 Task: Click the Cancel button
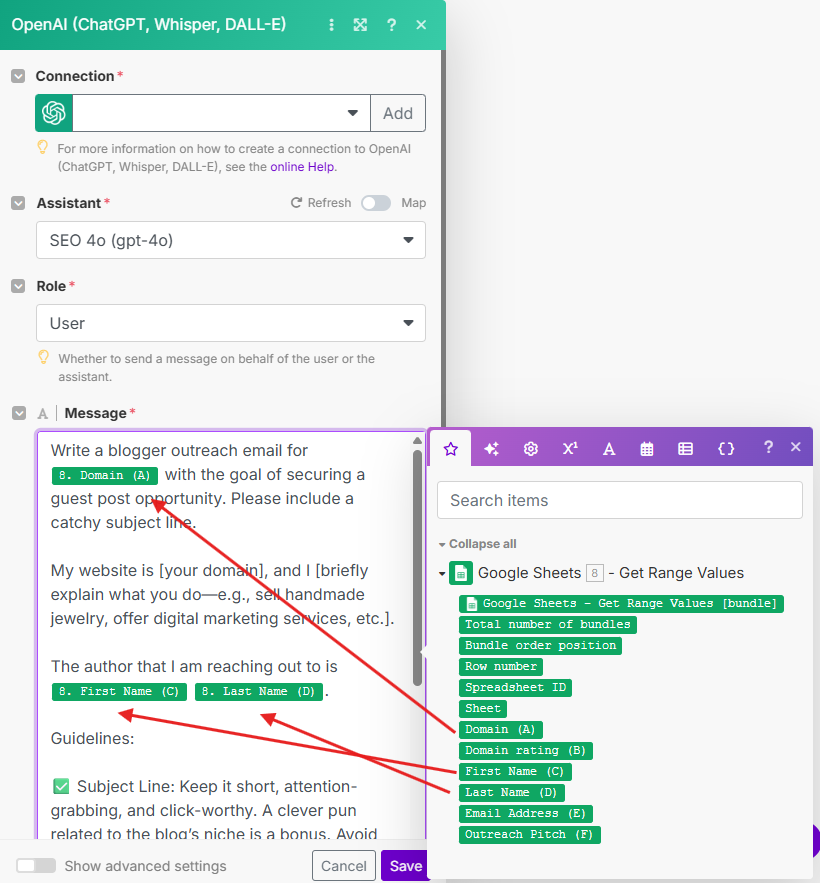click(x=344, y=866)
